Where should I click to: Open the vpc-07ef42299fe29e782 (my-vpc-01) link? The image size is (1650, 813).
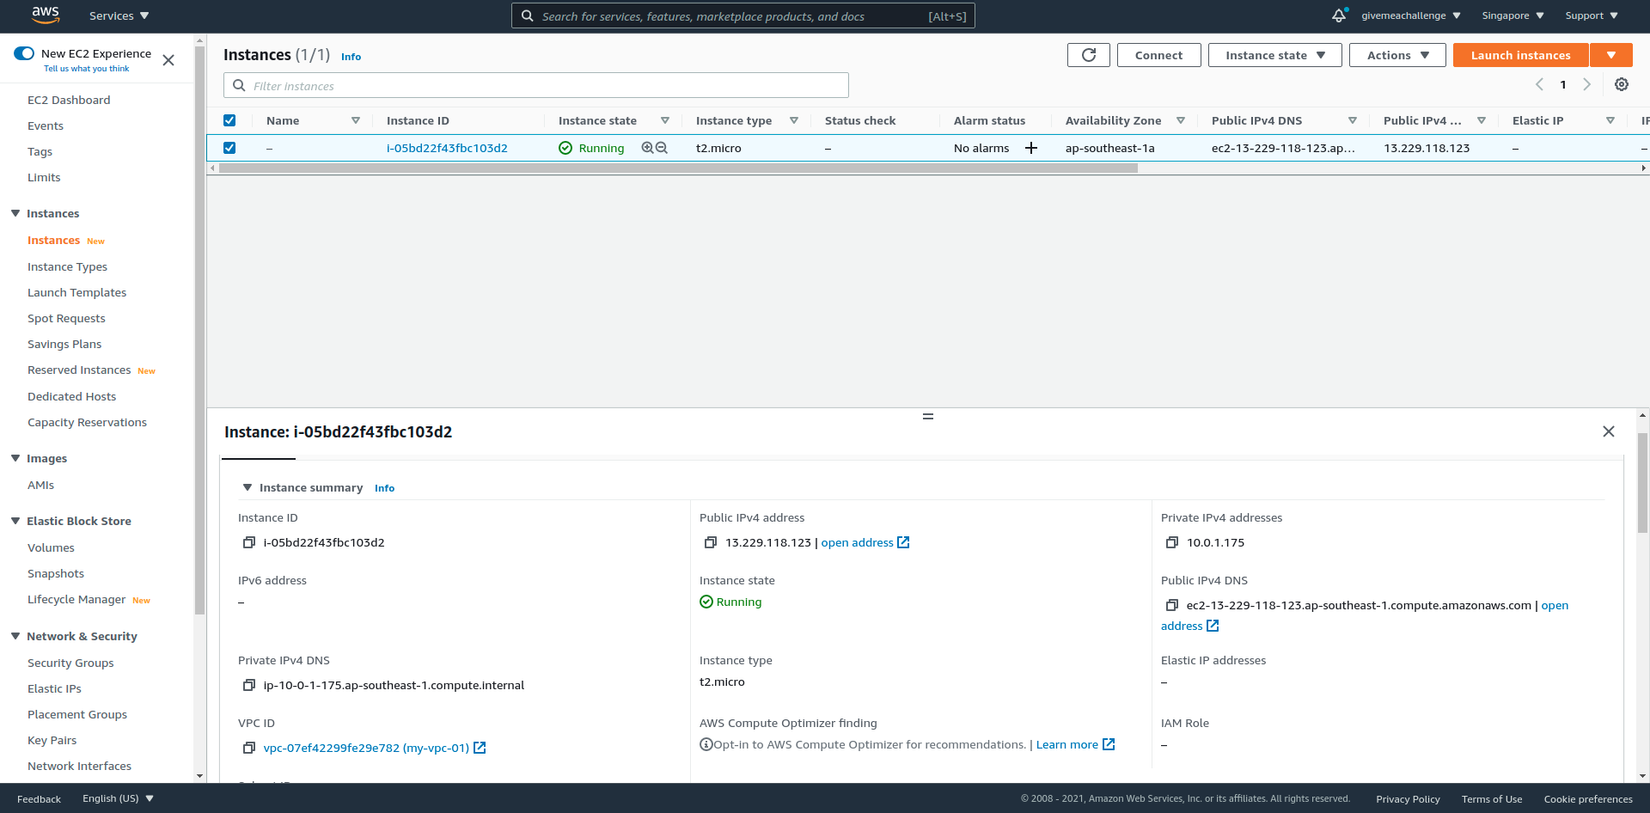366,748
